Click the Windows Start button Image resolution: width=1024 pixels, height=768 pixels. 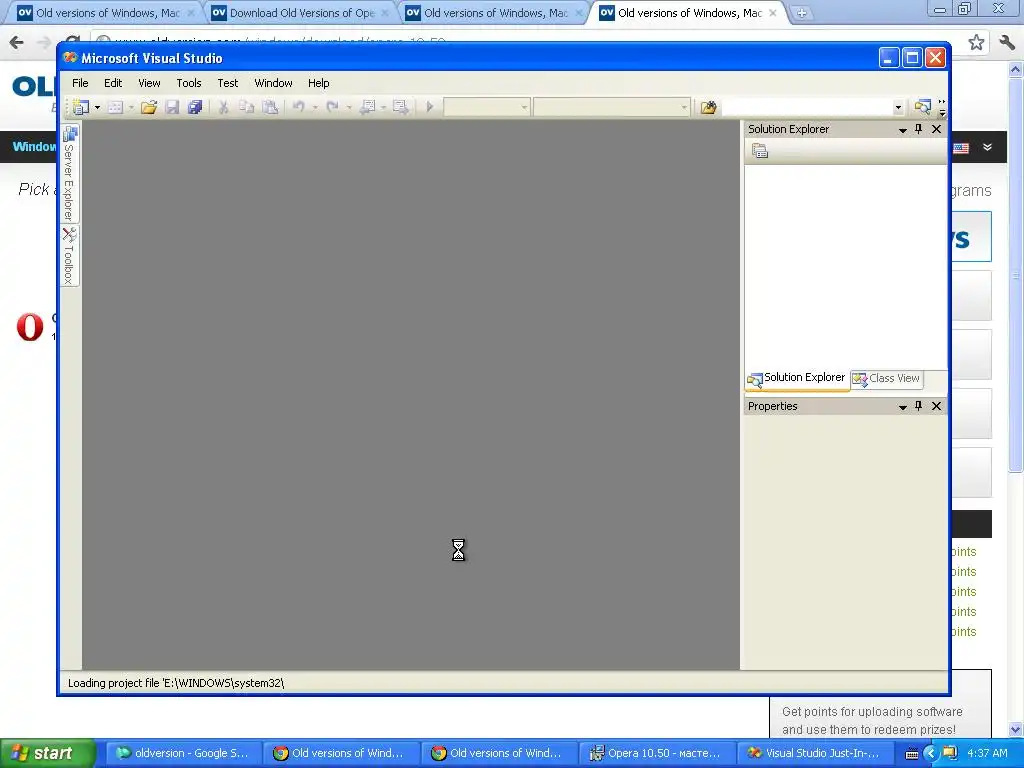[48, 753]
